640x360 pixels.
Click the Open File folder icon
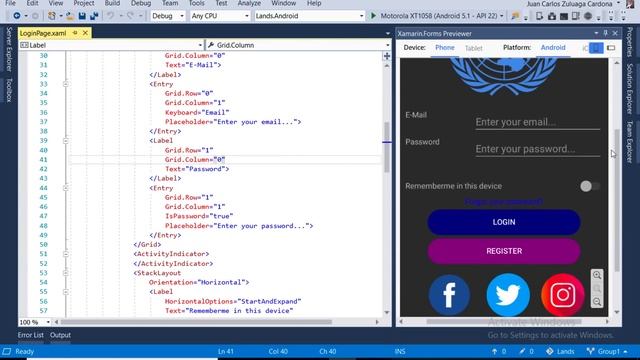click(70, 16)
